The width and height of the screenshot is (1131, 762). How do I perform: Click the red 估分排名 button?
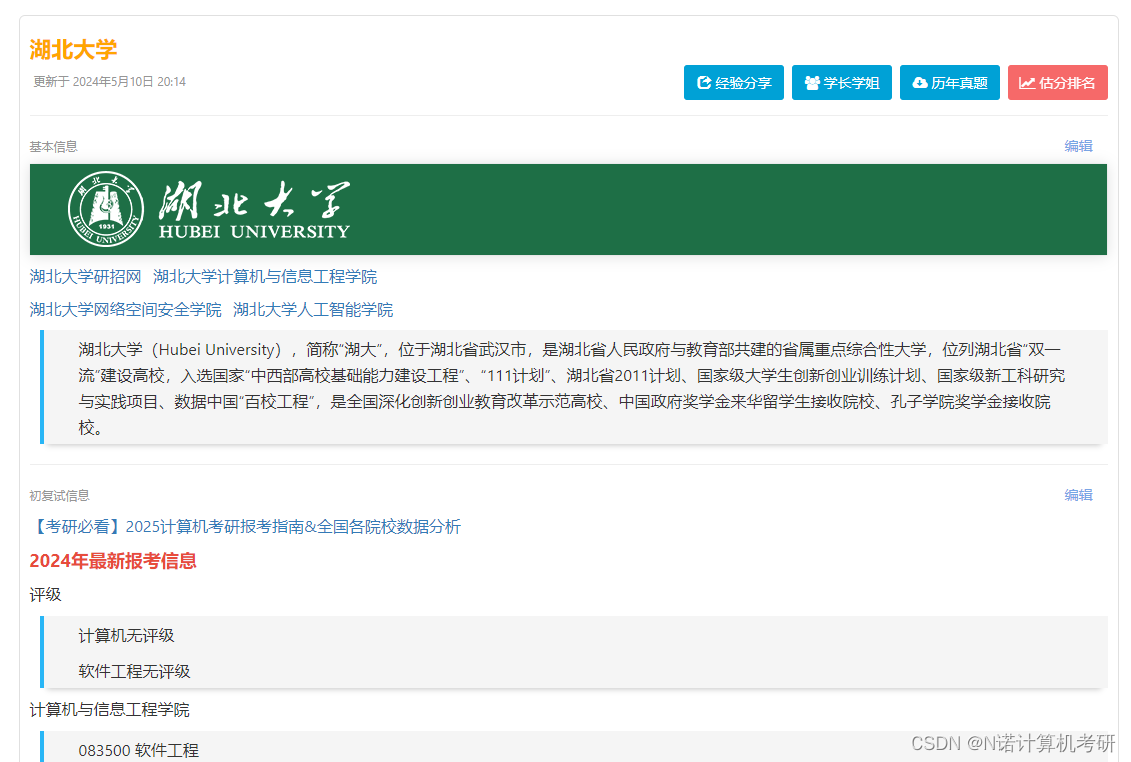[x=1057, y=83]
